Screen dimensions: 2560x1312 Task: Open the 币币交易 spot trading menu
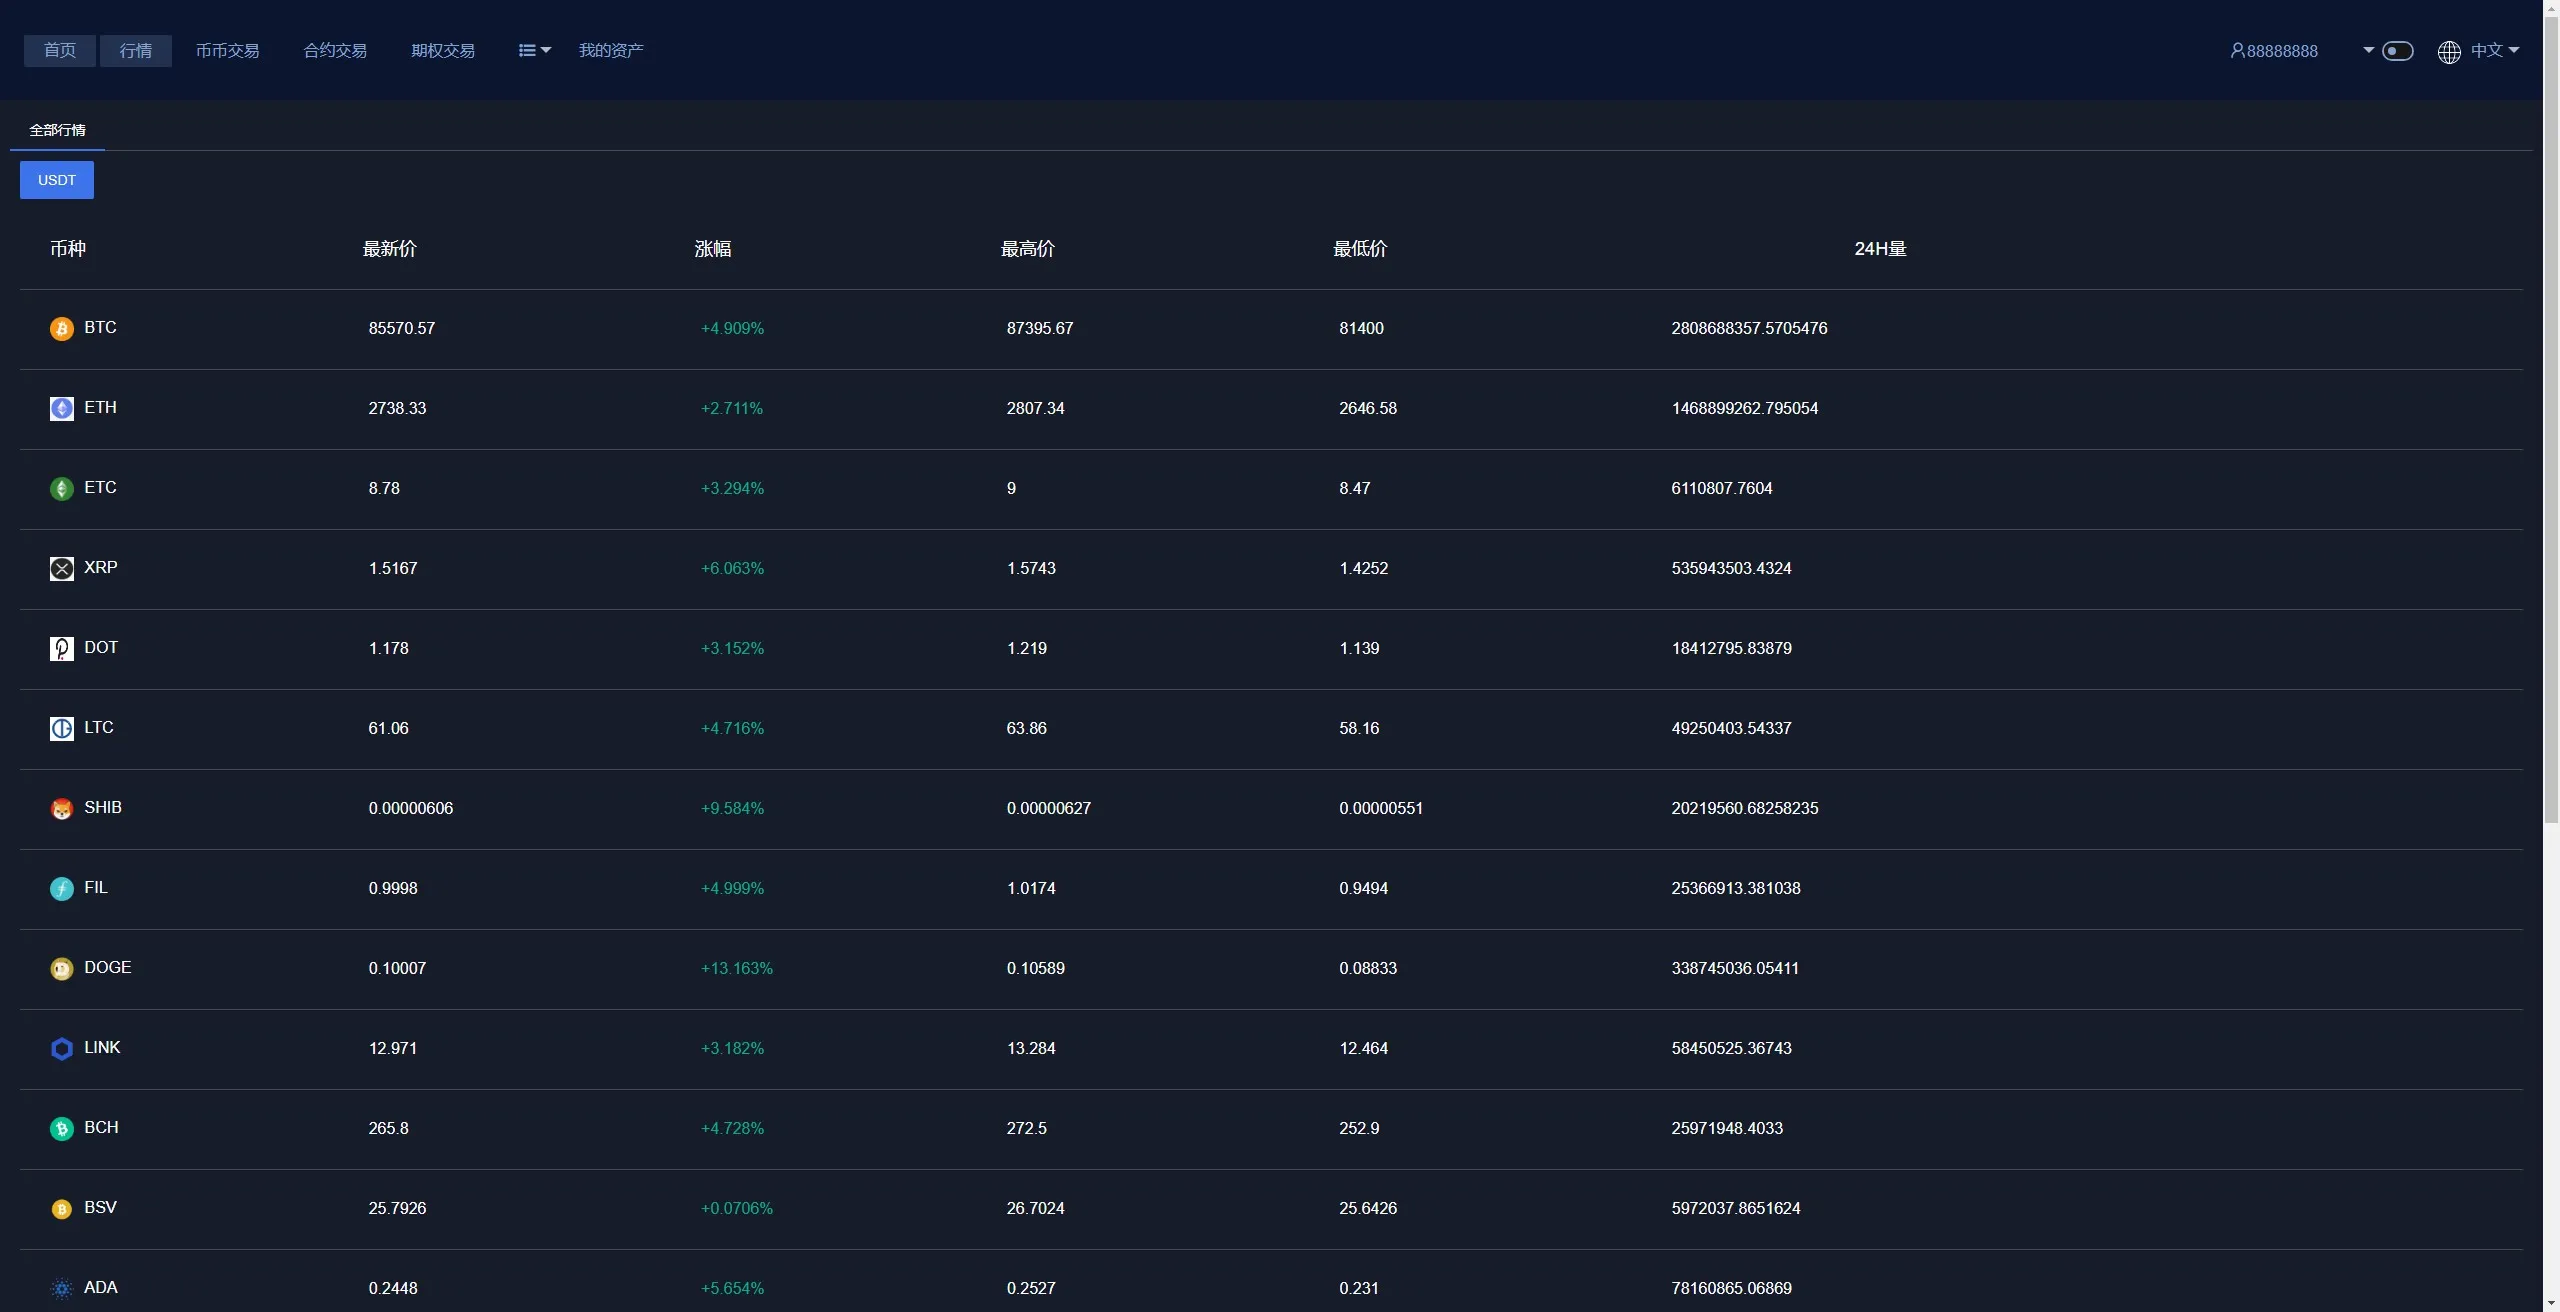tap(227, 51)
